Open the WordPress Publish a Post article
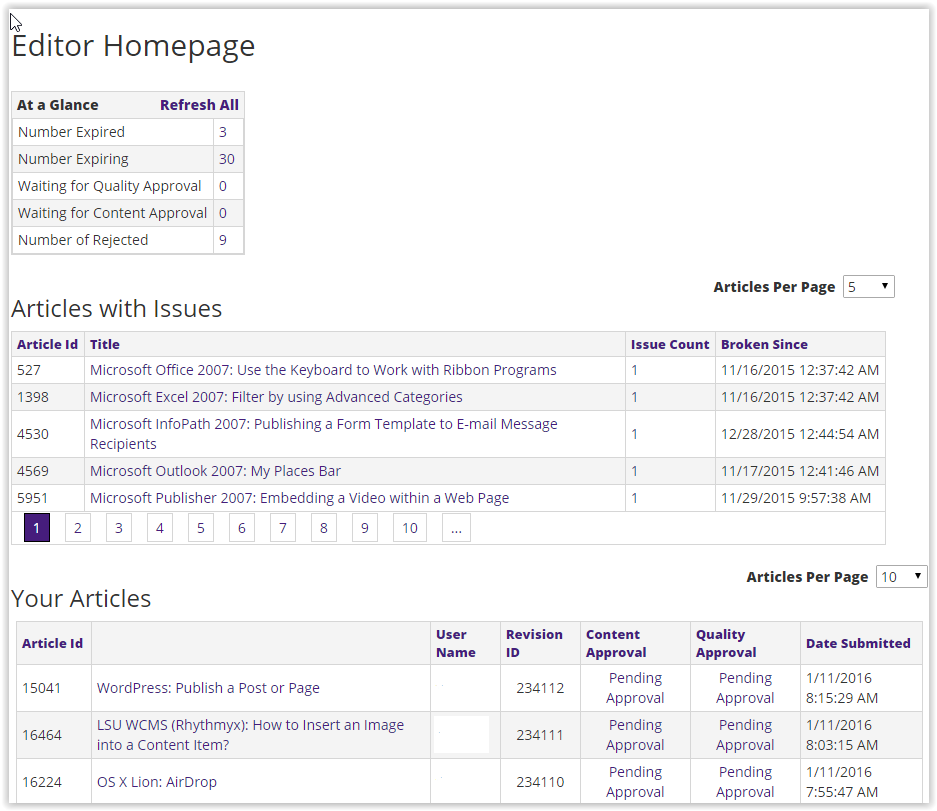 pyautogui.click(x=207, y=687)
